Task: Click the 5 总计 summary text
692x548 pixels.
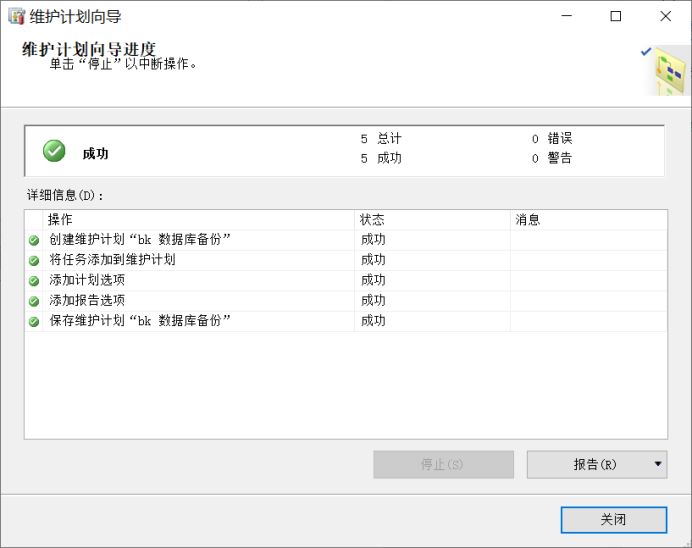Action: point(381,139)
